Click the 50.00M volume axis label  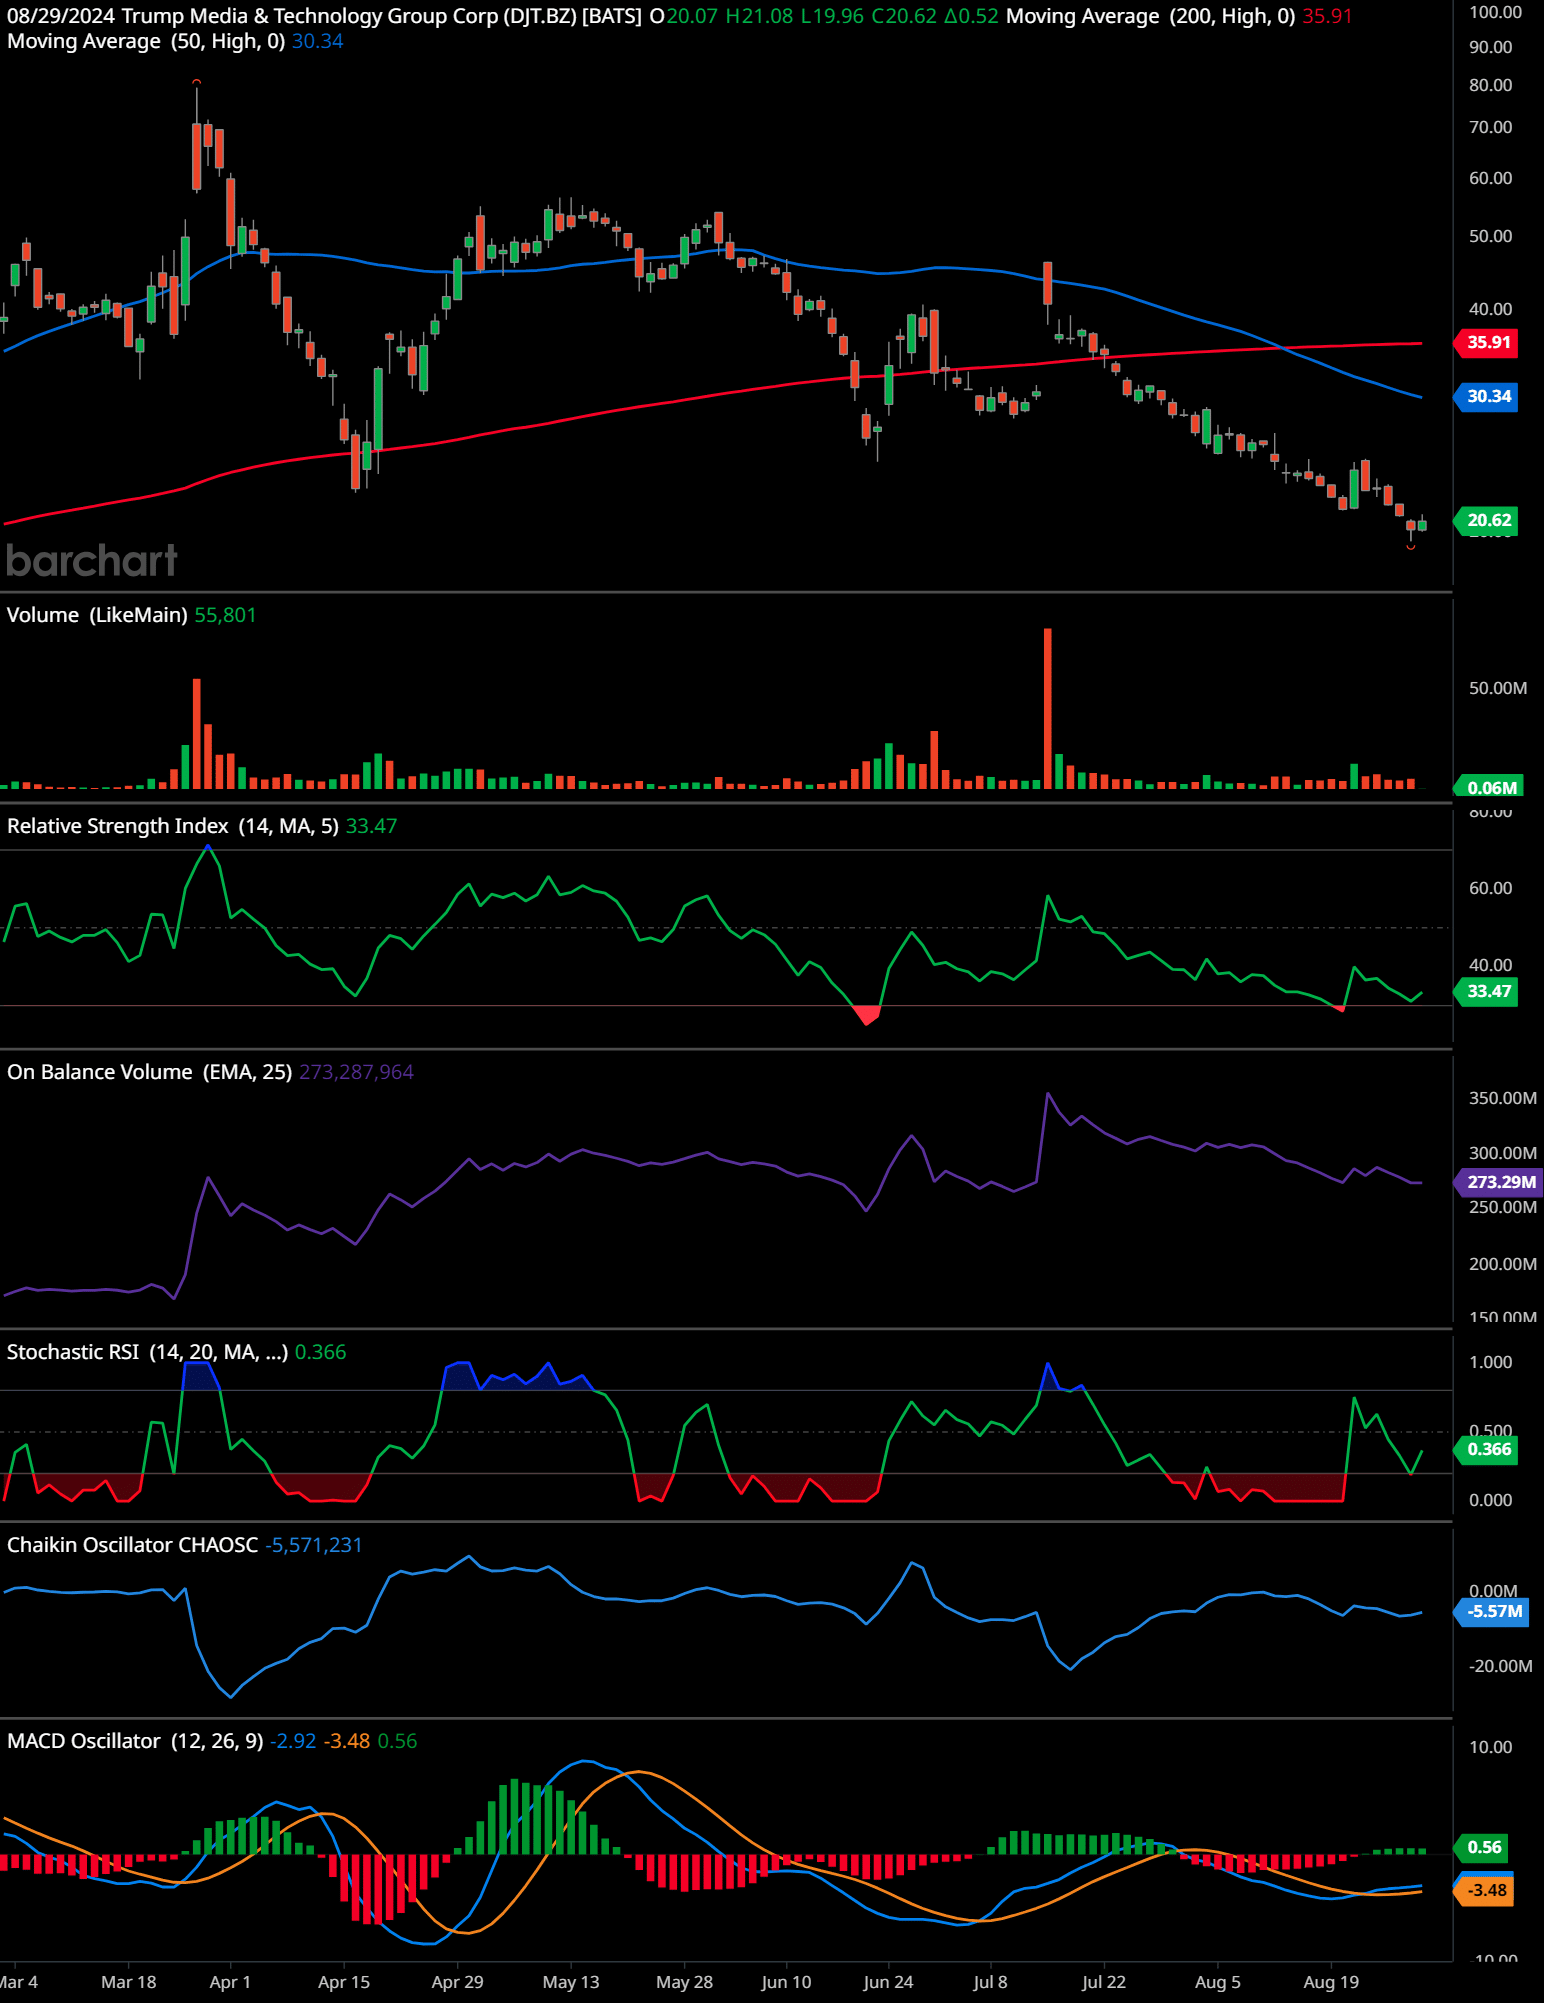pos(1497,689)
